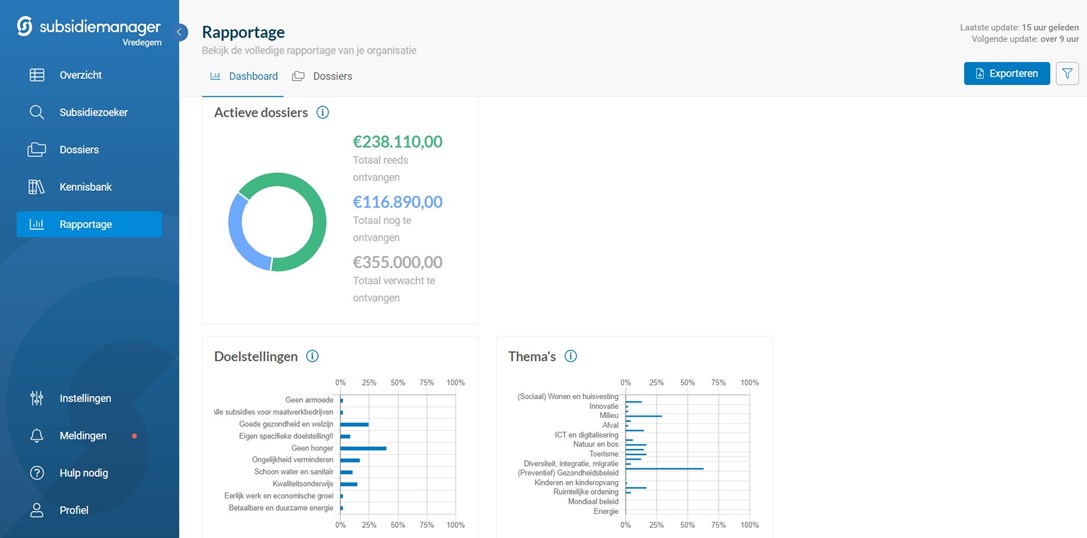Click the Subsidiemanager logo icon
Screen dimensions: 1087x538
[x=25, y=27]
